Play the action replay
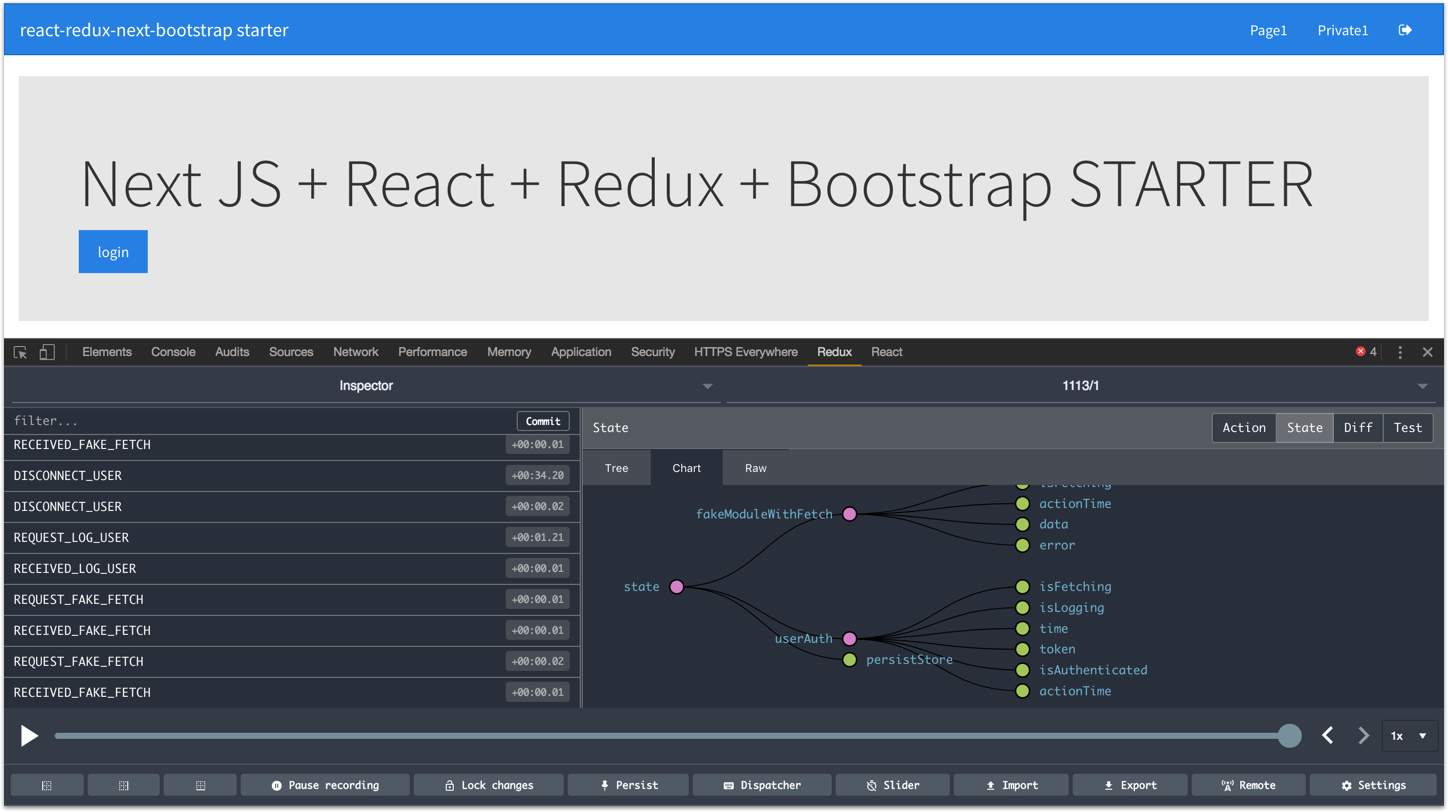Image resolution: width=1448 pixels, height=812 pixels. [x=29, y=736]
